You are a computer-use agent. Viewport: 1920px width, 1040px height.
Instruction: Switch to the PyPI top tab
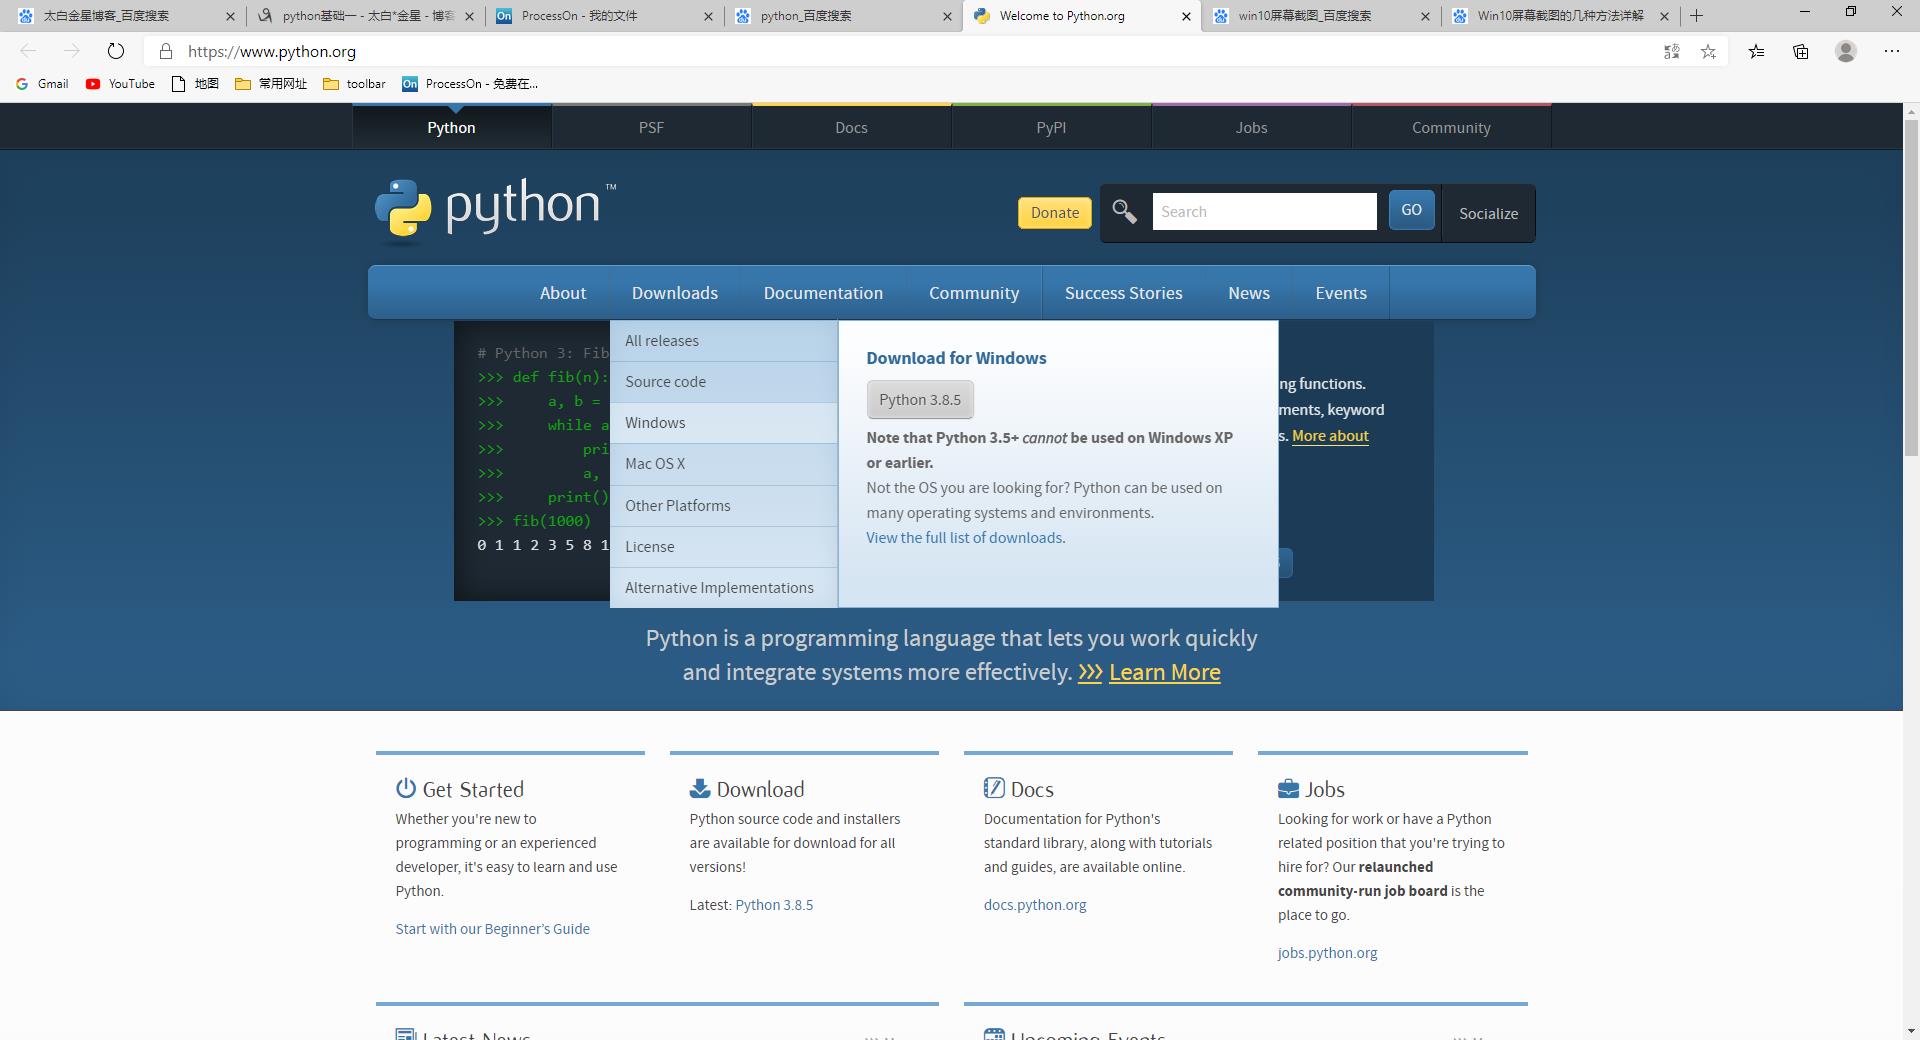[x=1051, y=127]
